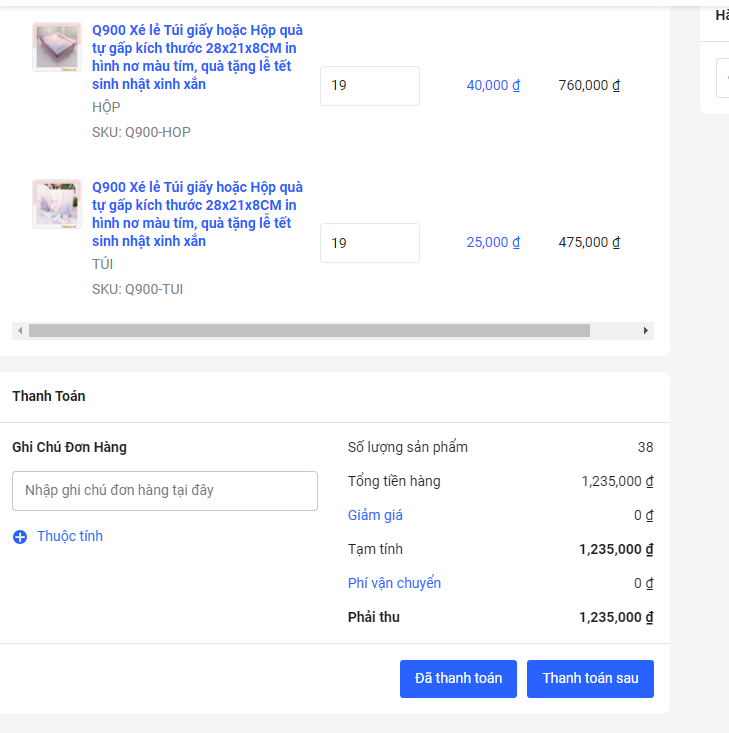This screenshot has height=733, width=729.
Task: Edit the 40,000 đ unit price
Action: click(x=493, y=85)
